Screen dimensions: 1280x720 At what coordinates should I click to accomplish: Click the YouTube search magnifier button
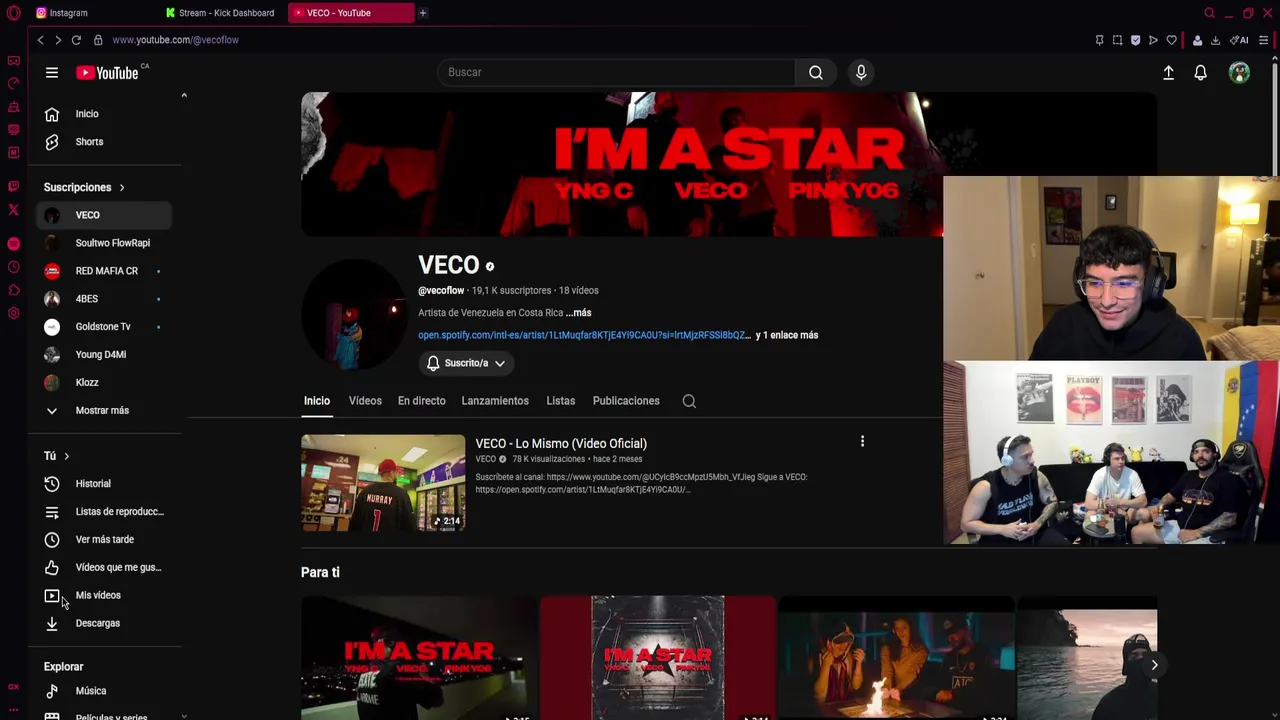tap(816, 72)
